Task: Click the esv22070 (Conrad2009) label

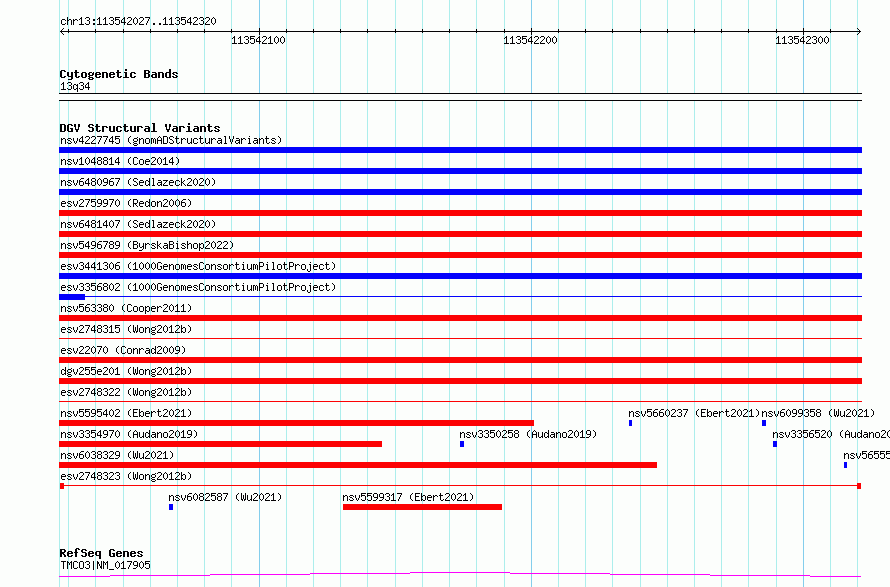Action: [123, 350]
